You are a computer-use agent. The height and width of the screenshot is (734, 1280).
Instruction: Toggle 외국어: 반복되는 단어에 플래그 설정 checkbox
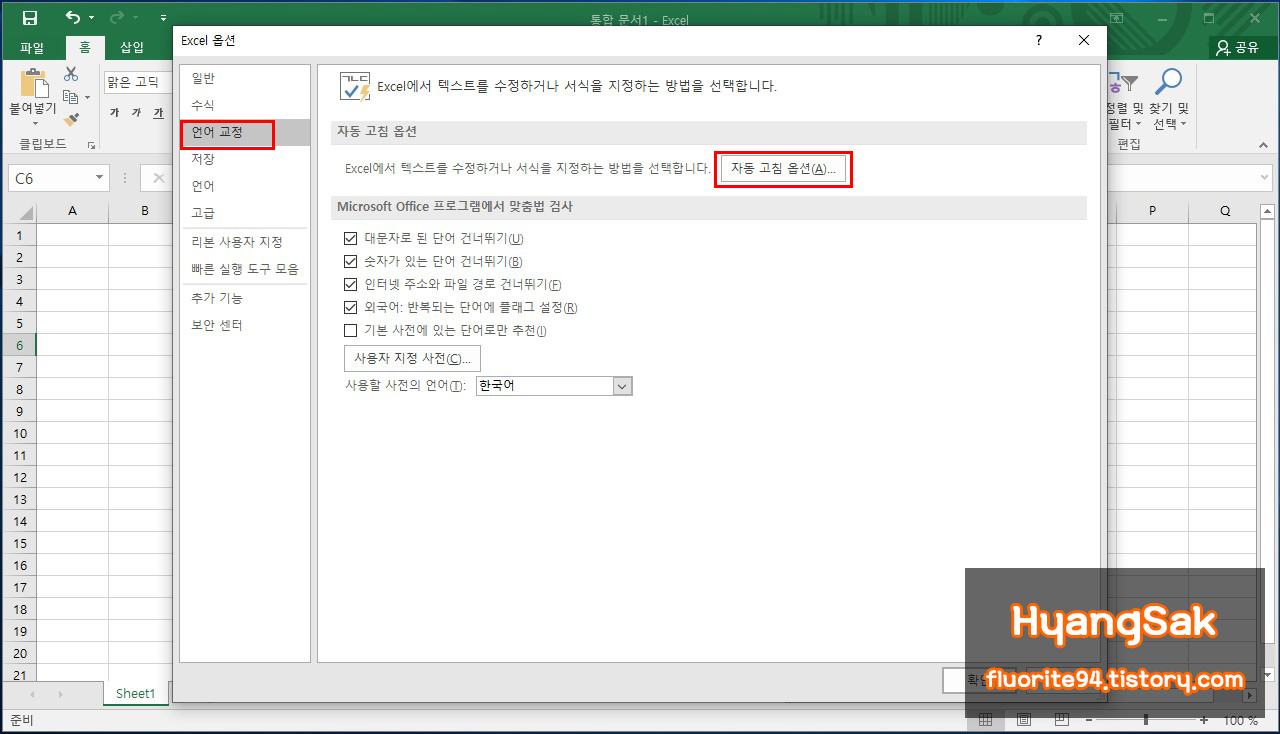(350, 308)
